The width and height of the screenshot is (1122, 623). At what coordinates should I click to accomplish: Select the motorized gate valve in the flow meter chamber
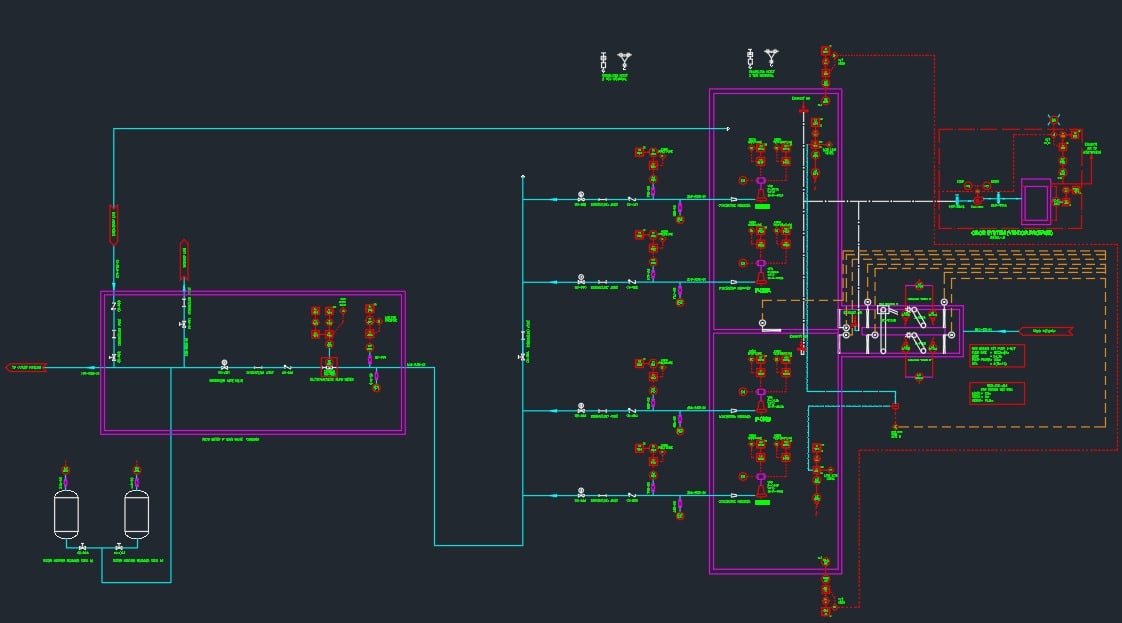[x=224, y=365]
